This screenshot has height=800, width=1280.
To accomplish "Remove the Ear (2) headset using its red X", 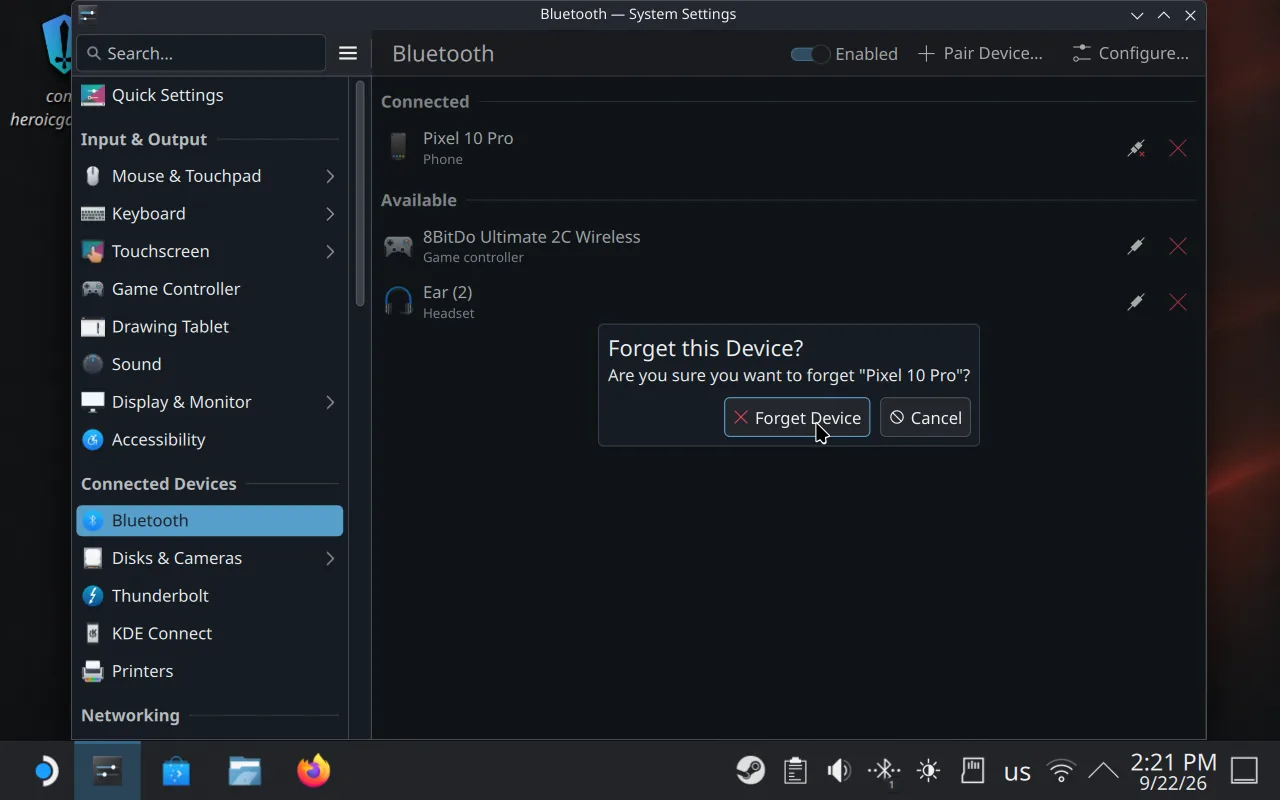I will click(1178, 302).
